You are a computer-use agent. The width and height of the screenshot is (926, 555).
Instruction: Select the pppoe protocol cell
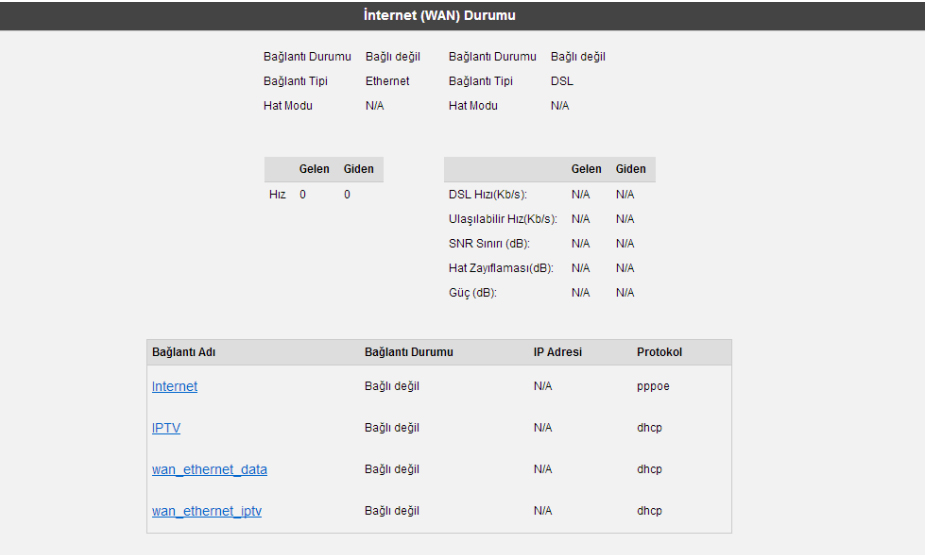(x=653, y=387)
